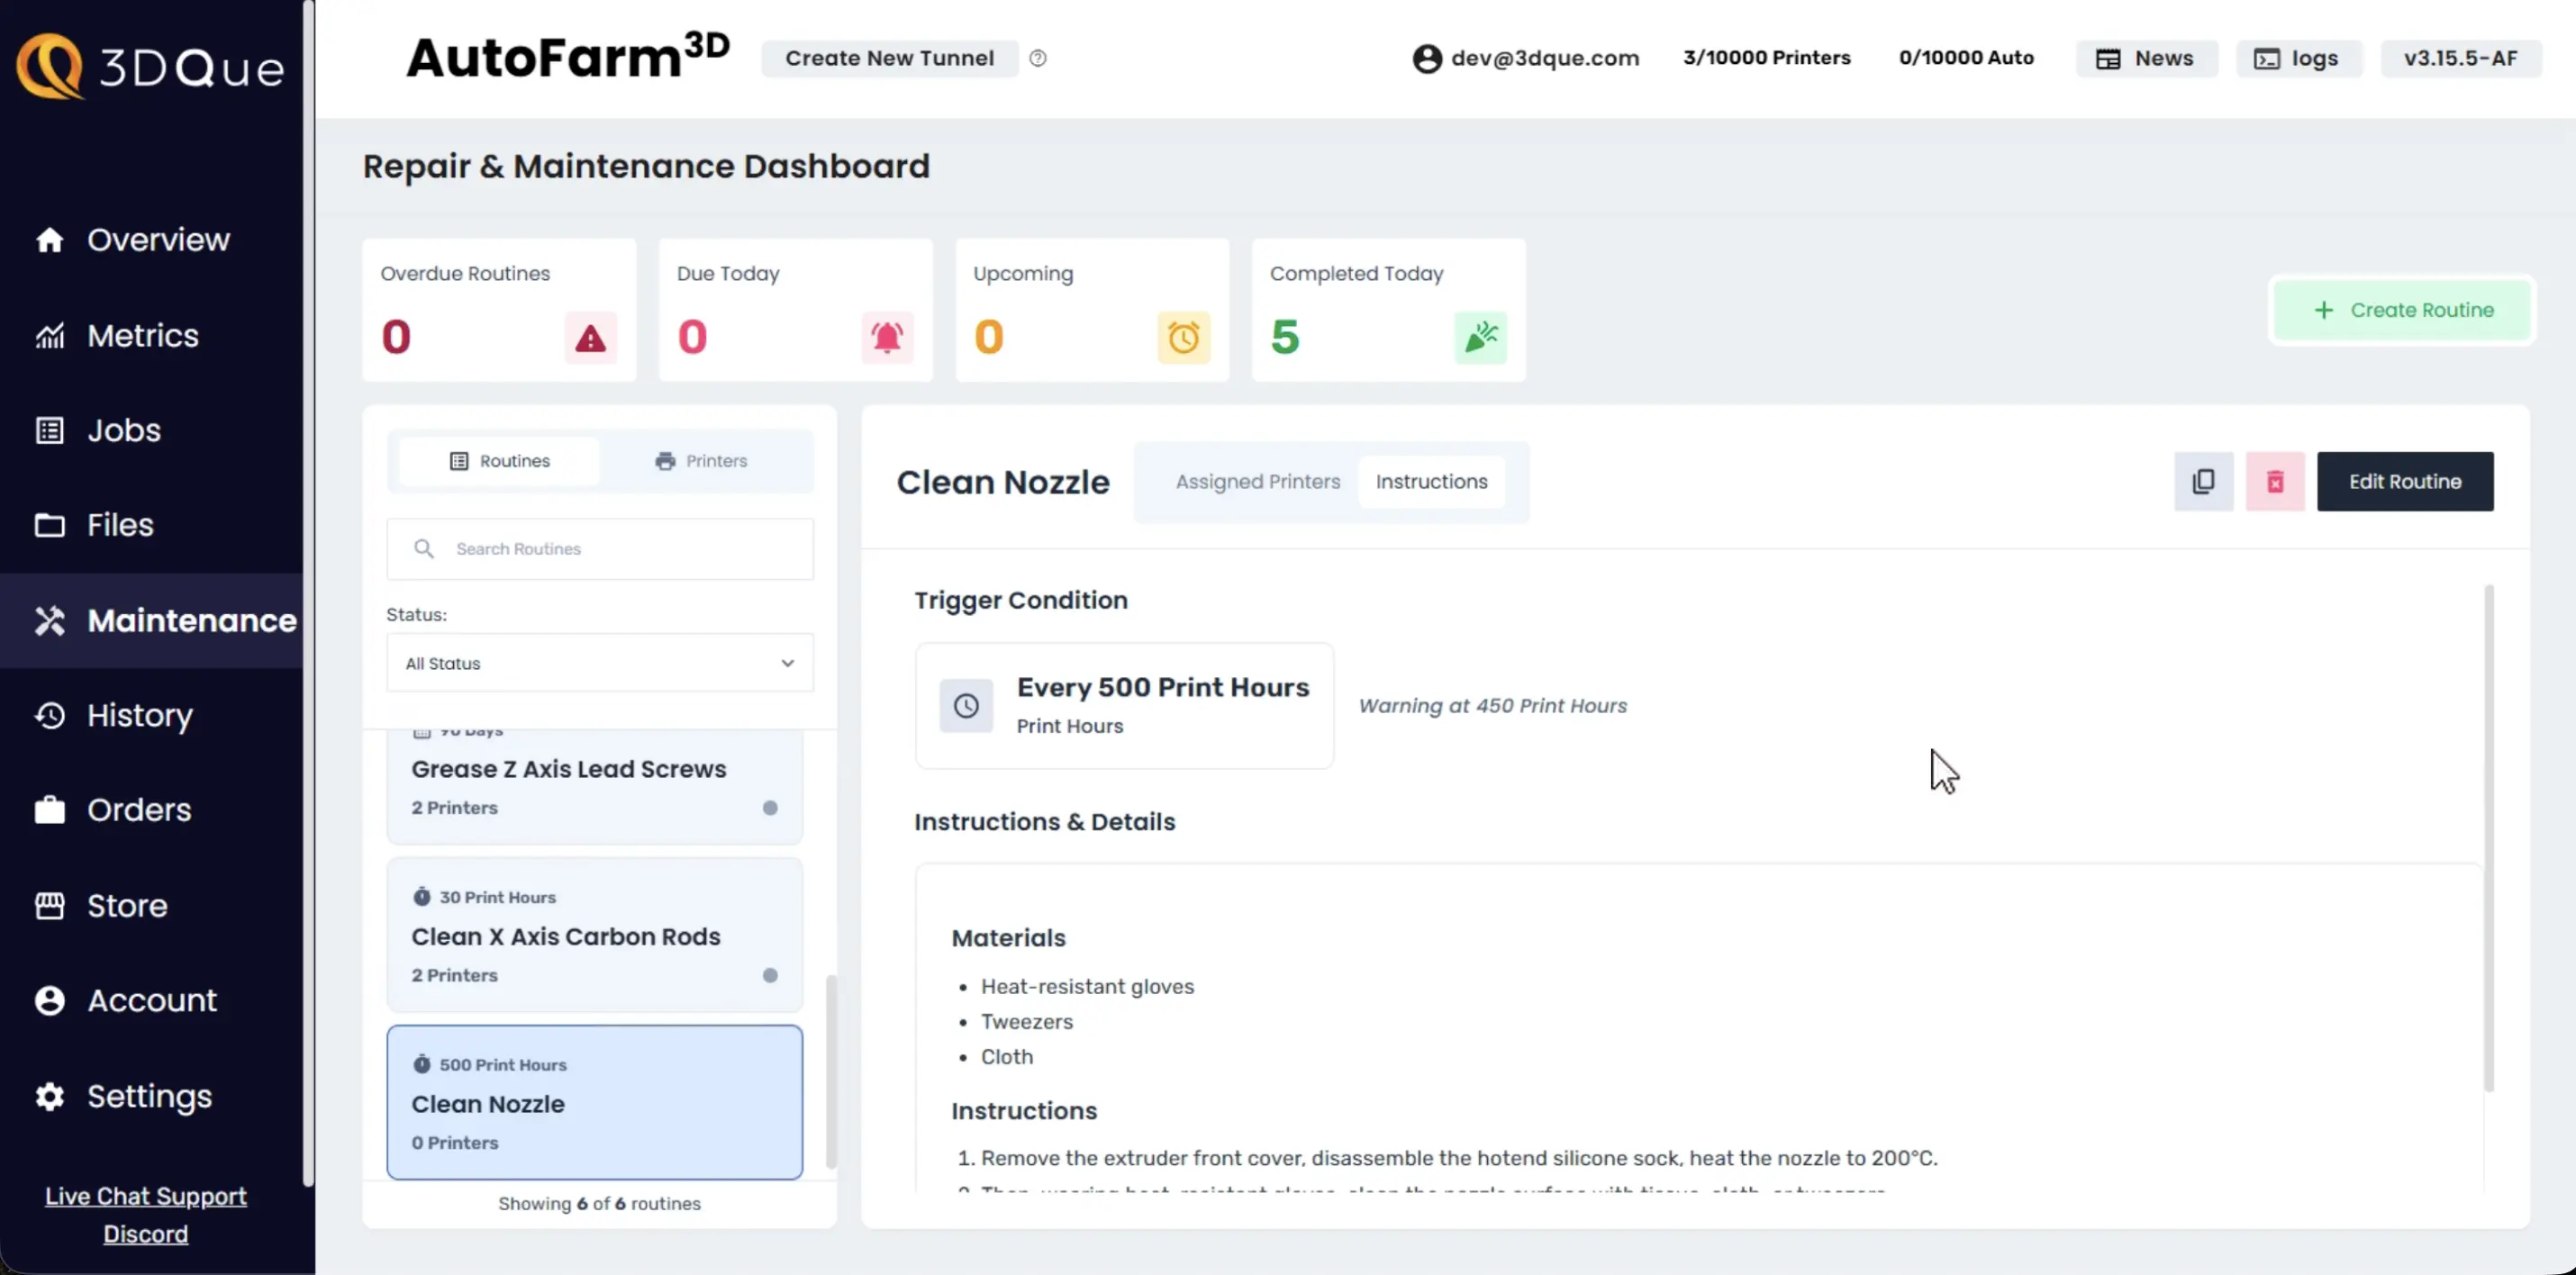The height and width of the screenshot is (1275, 2576).
Task: Click the user avatar icon by dev@3dque.com
Action: click(x=1427, y=58)
